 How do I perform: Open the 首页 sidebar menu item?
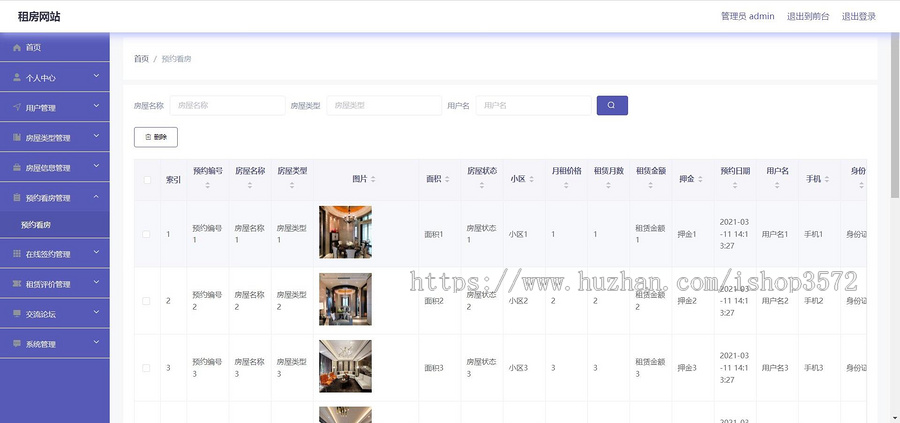tap(55, 48)
